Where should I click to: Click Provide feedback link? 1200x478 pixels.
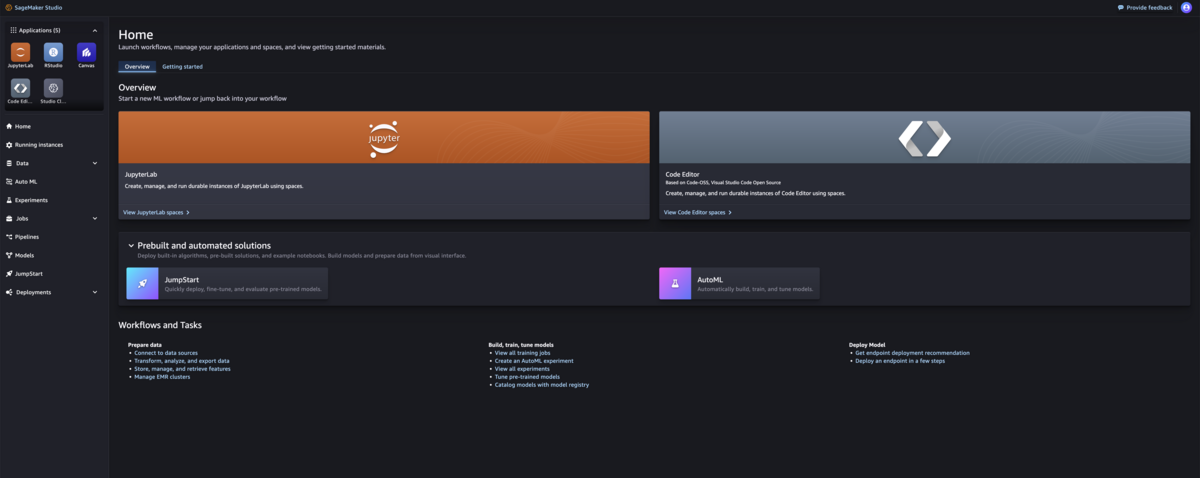[1145, 7]
